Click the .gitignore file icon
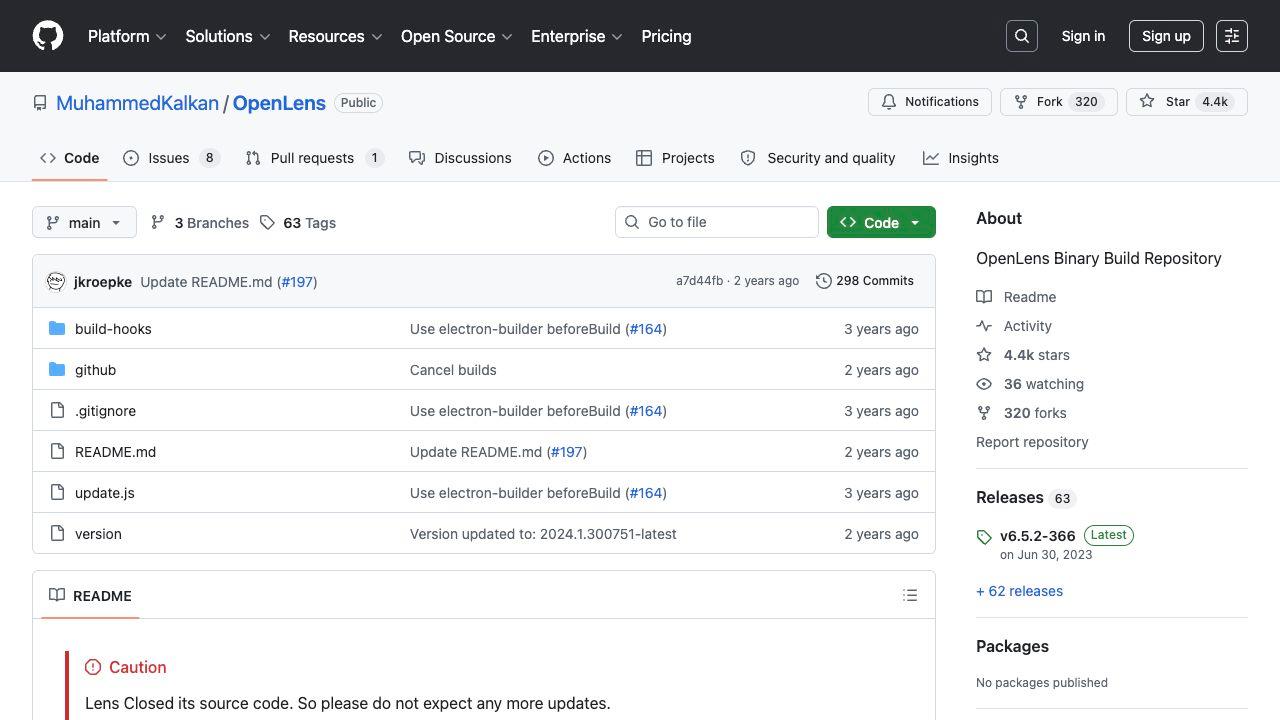1280x720 pixels. point(57,410)
